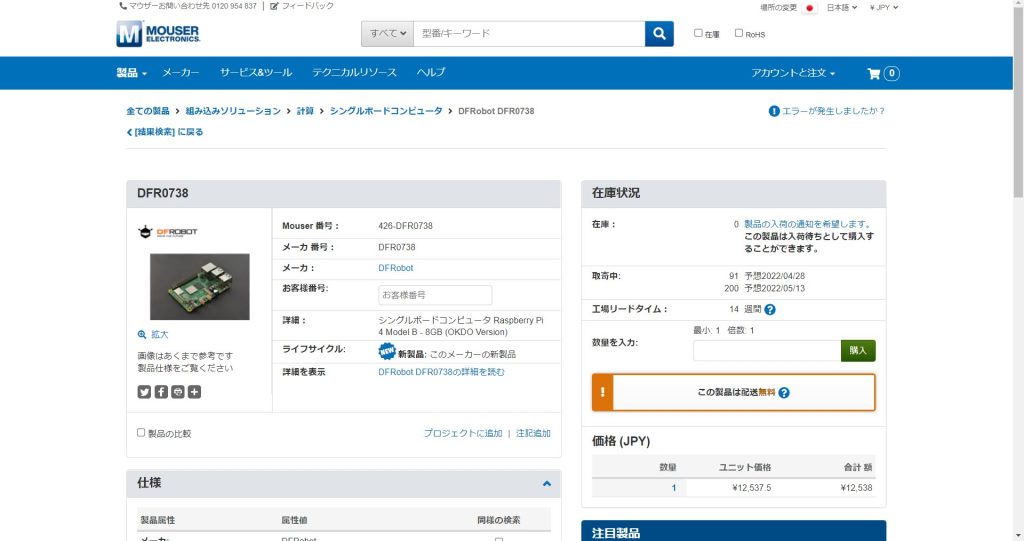Open the 製品 products dropdown menu
The height and width of the screenshot is (541, 1024).
[x=132, y=73]
